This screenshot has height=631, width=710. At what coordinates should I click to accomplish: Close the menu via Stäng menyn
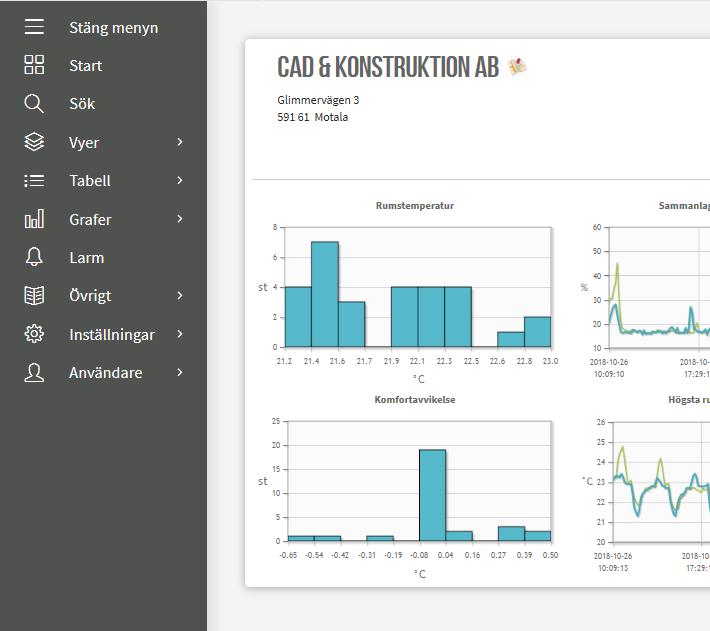[114, 28]
